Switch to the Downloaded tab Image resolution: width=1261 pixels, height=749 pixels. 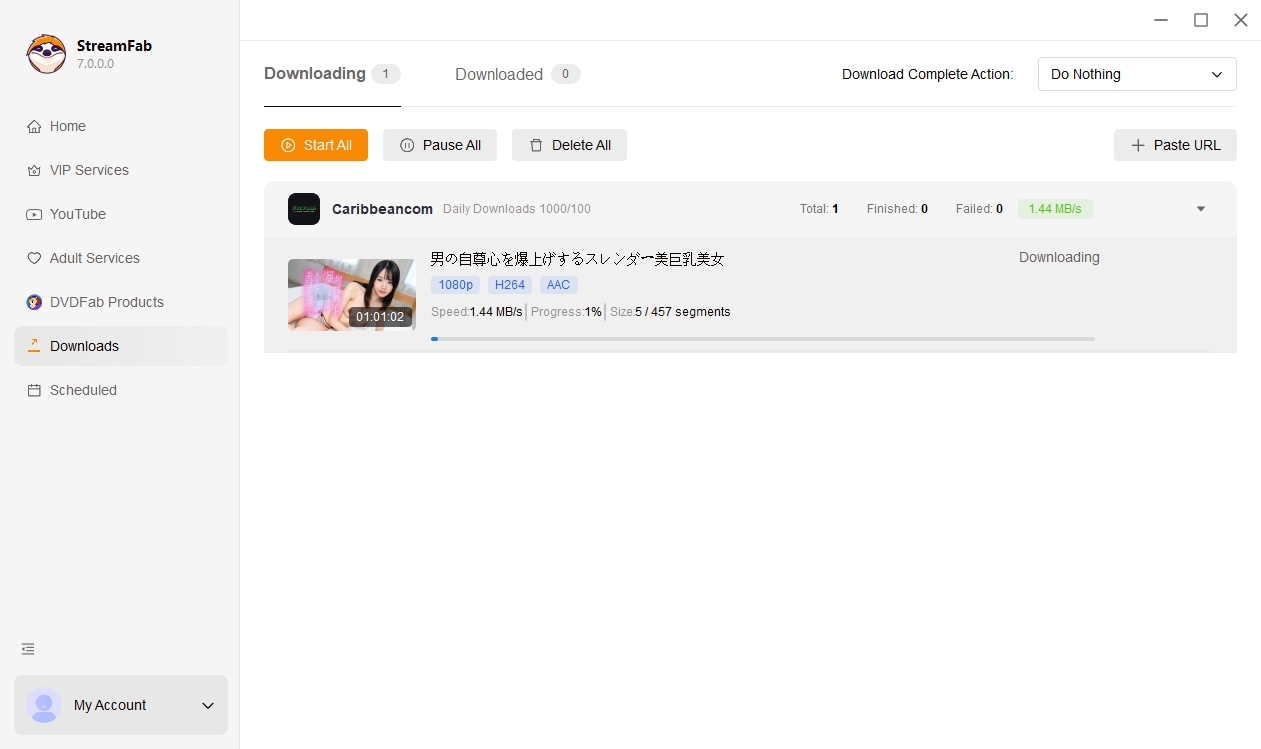pyautogui.click(x=498, y=74)
